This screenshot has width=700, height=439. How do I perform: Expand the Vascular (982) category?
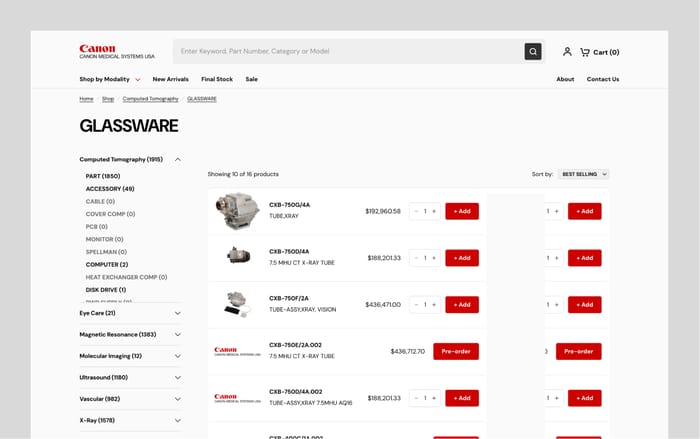click(130, 399)
